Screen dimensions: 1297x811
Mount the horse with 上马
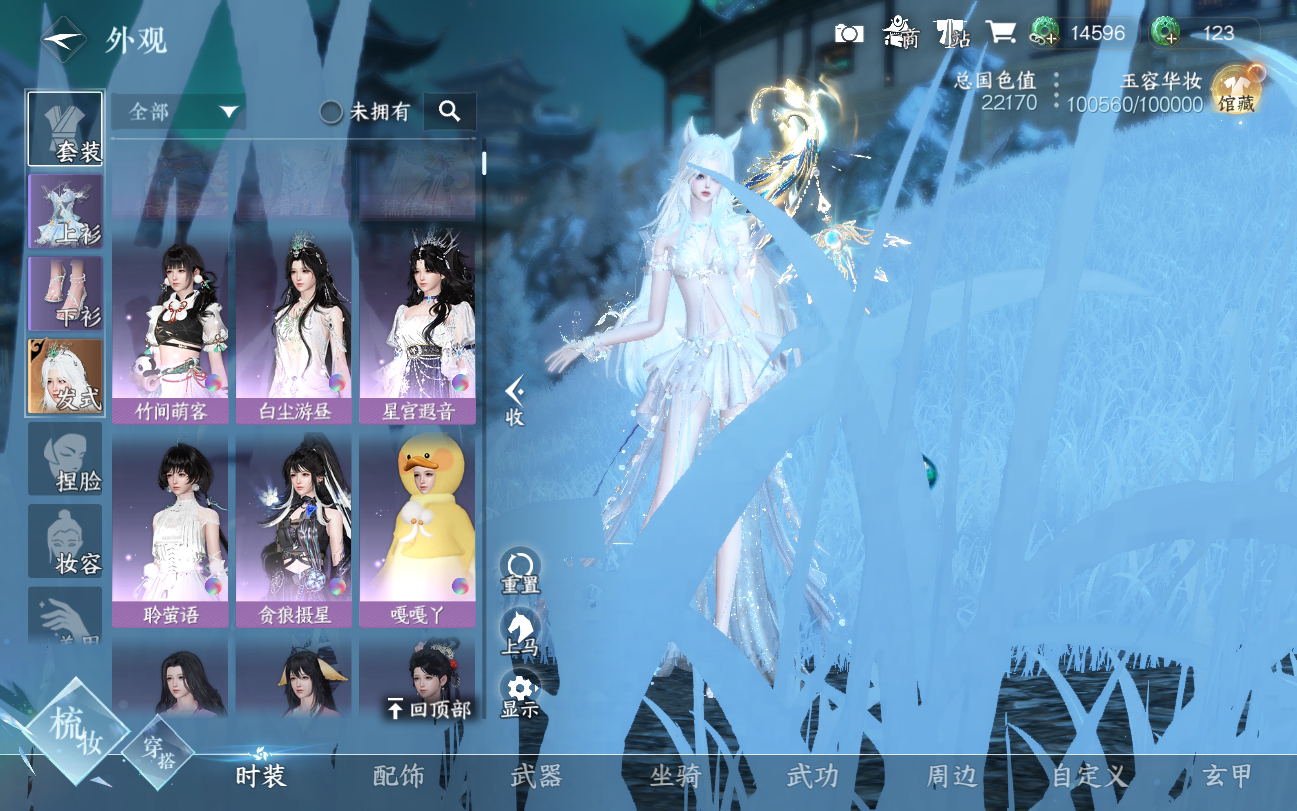(520, 634)
